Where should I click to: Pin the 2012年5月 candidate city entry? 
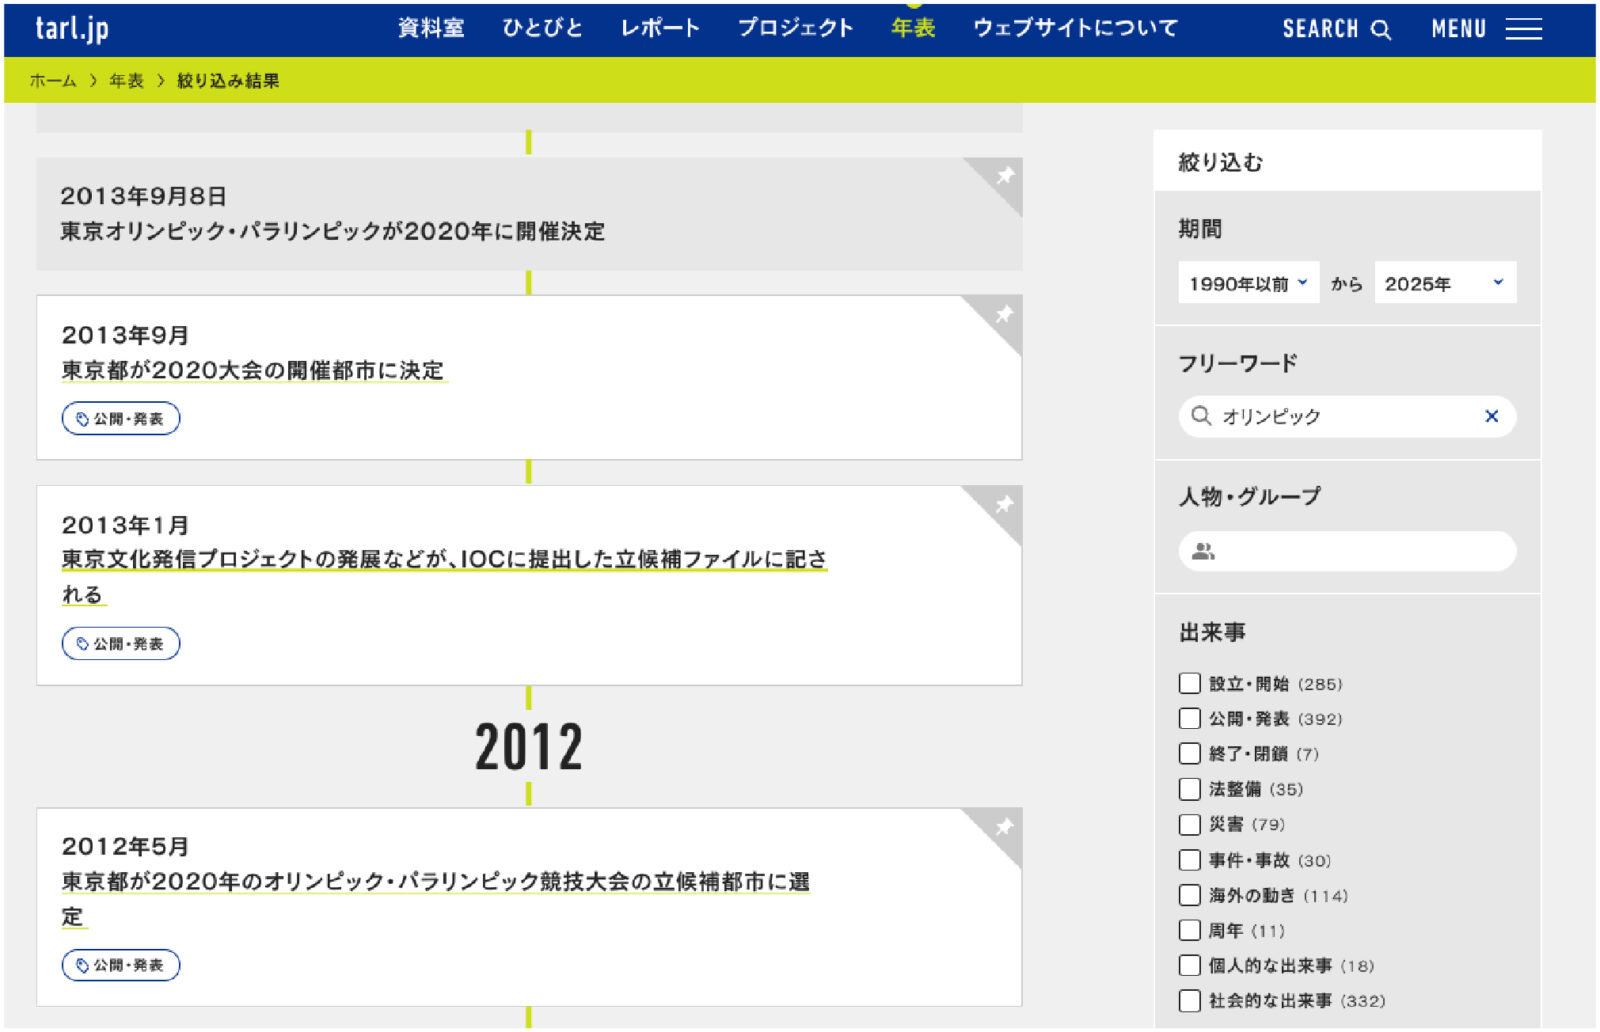[1004, 826]
